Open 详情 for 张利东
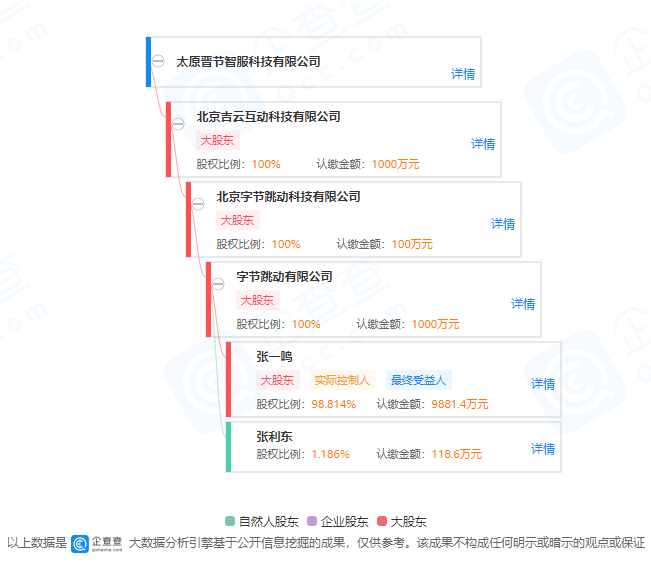Image resolution: width=651 pixels, height=562 pixels. pyautogui.click(x=543, y=449)
